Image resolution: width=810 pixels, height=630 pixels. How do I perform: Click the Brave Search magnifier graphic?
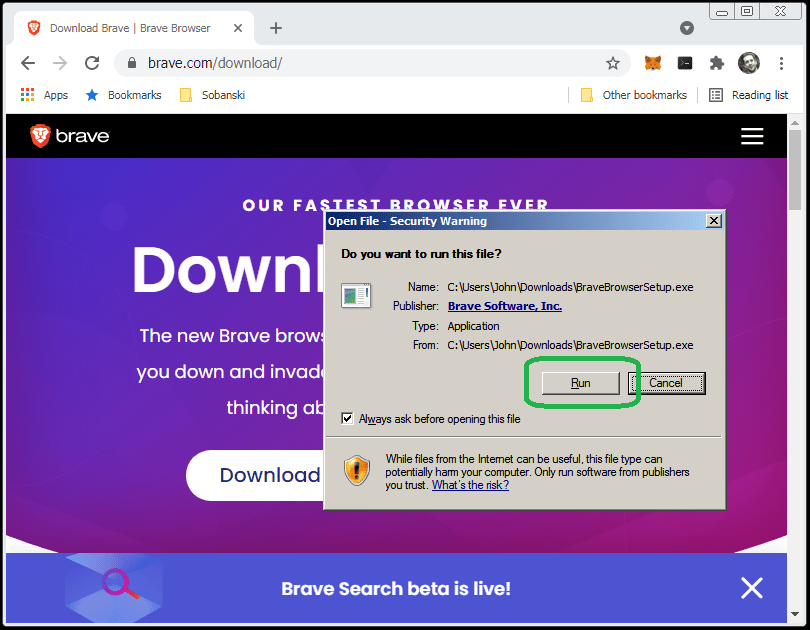(x=120, y=584)
